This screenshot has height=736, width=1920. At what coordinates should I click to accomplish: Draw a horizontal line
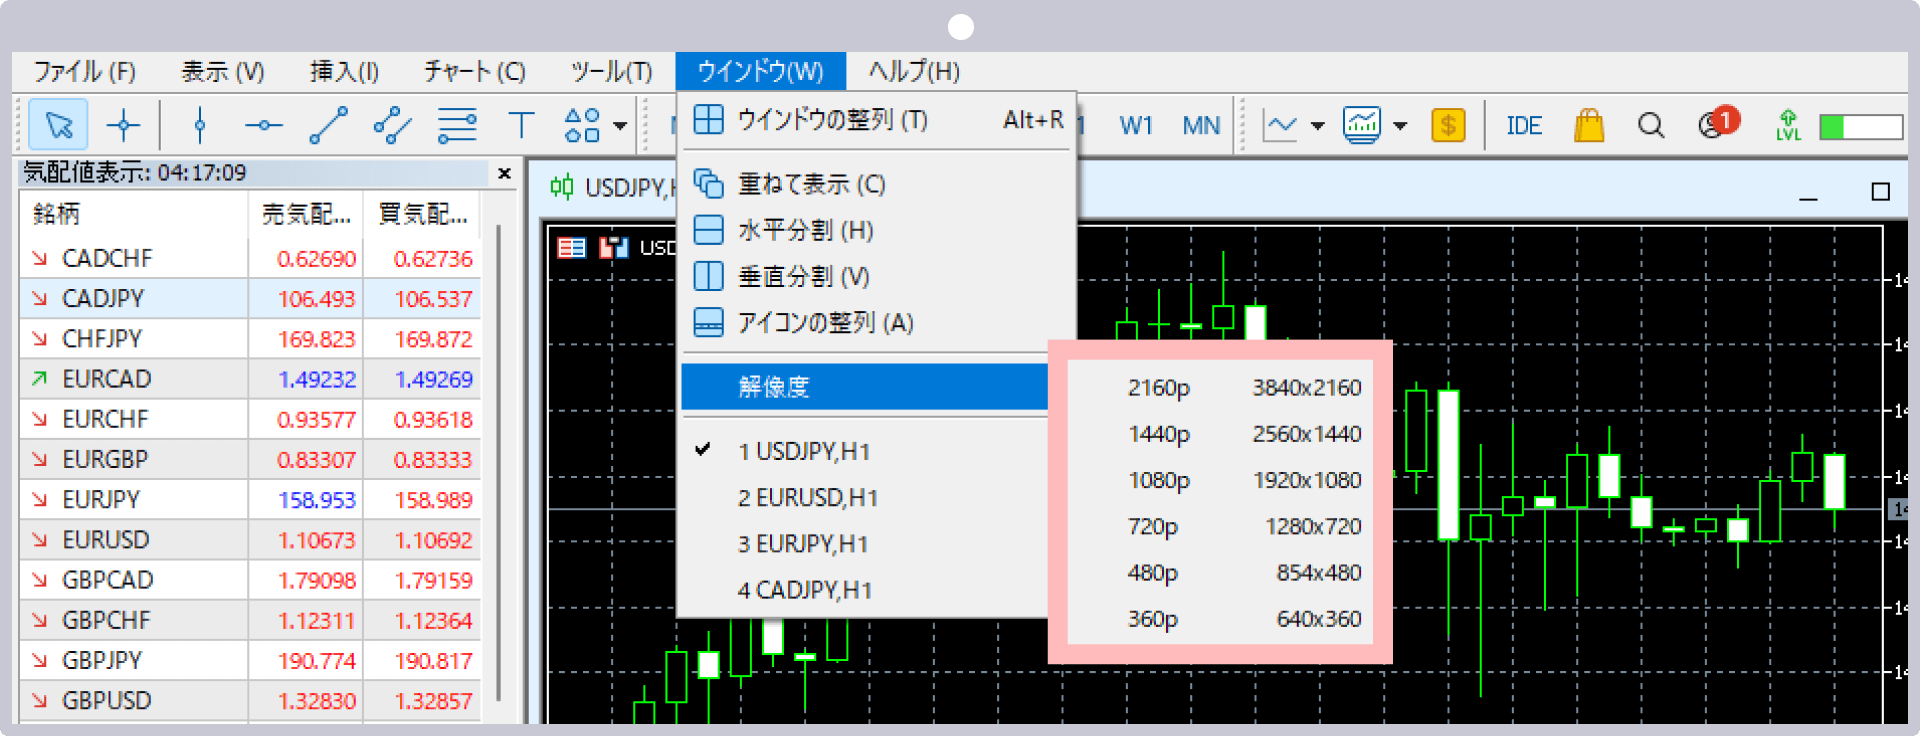pos(264,125)
